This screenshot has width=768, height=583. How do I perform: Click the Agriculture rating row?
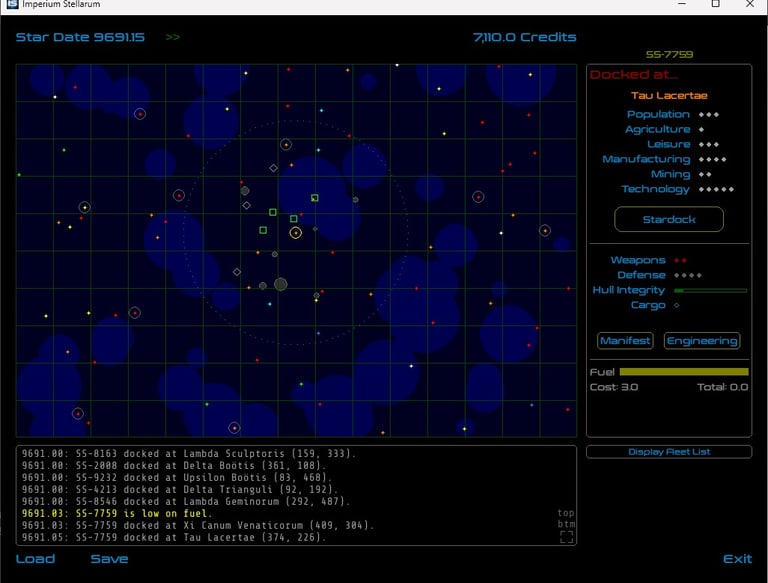pos(664,129)
